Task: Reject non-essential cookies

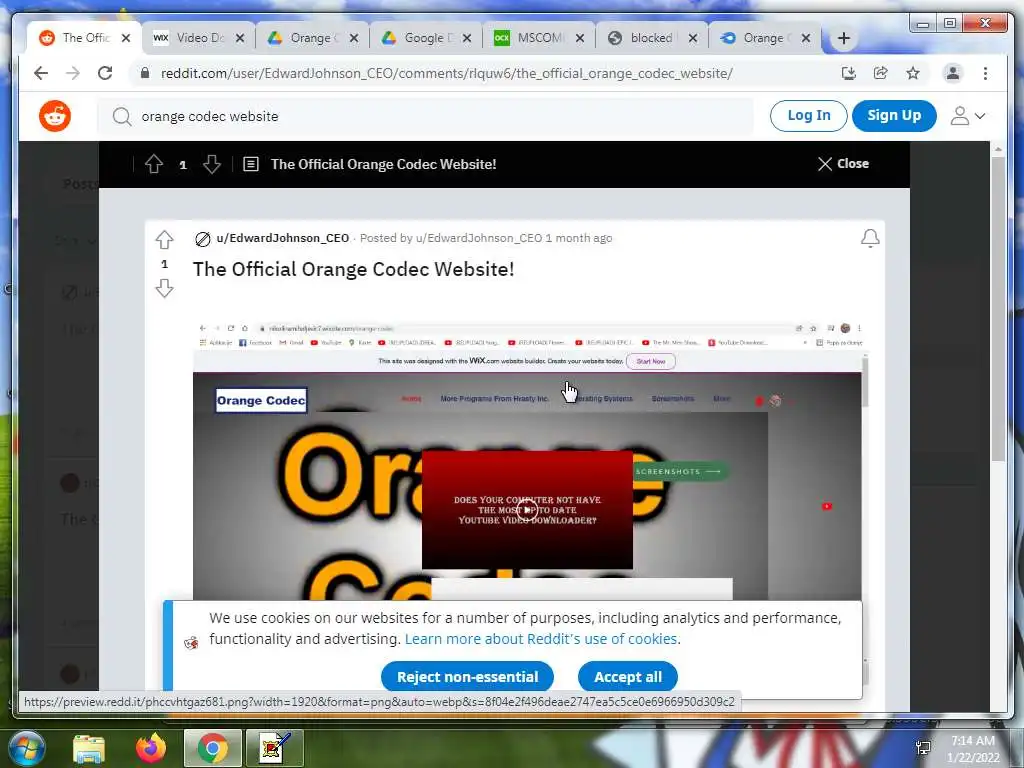Action: pyautogui.click(x=468, y=677)
